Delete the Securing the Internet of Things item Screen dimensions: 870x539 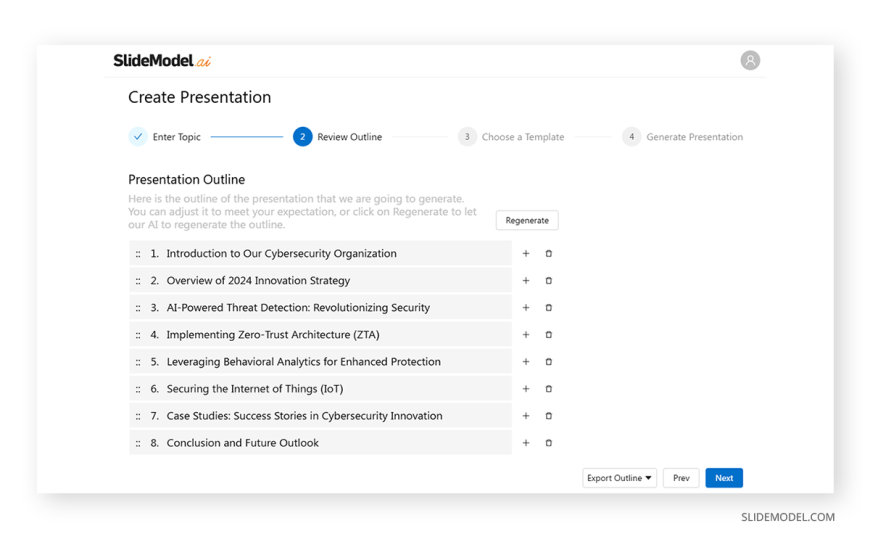[549, 389]
